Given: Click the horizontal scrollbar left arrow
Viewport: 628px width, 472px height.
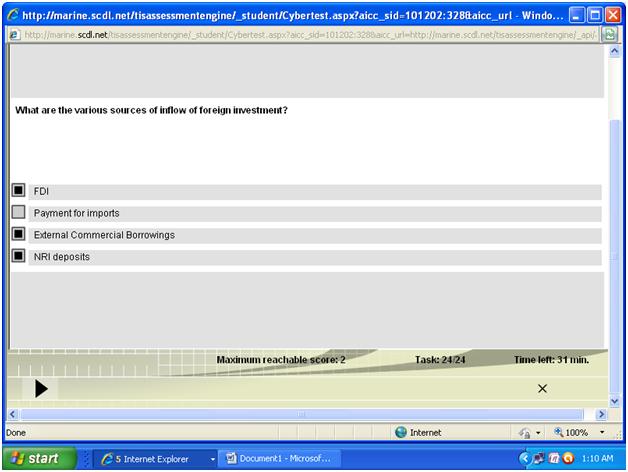Looking at the screenshot, I should pos(13,414).
